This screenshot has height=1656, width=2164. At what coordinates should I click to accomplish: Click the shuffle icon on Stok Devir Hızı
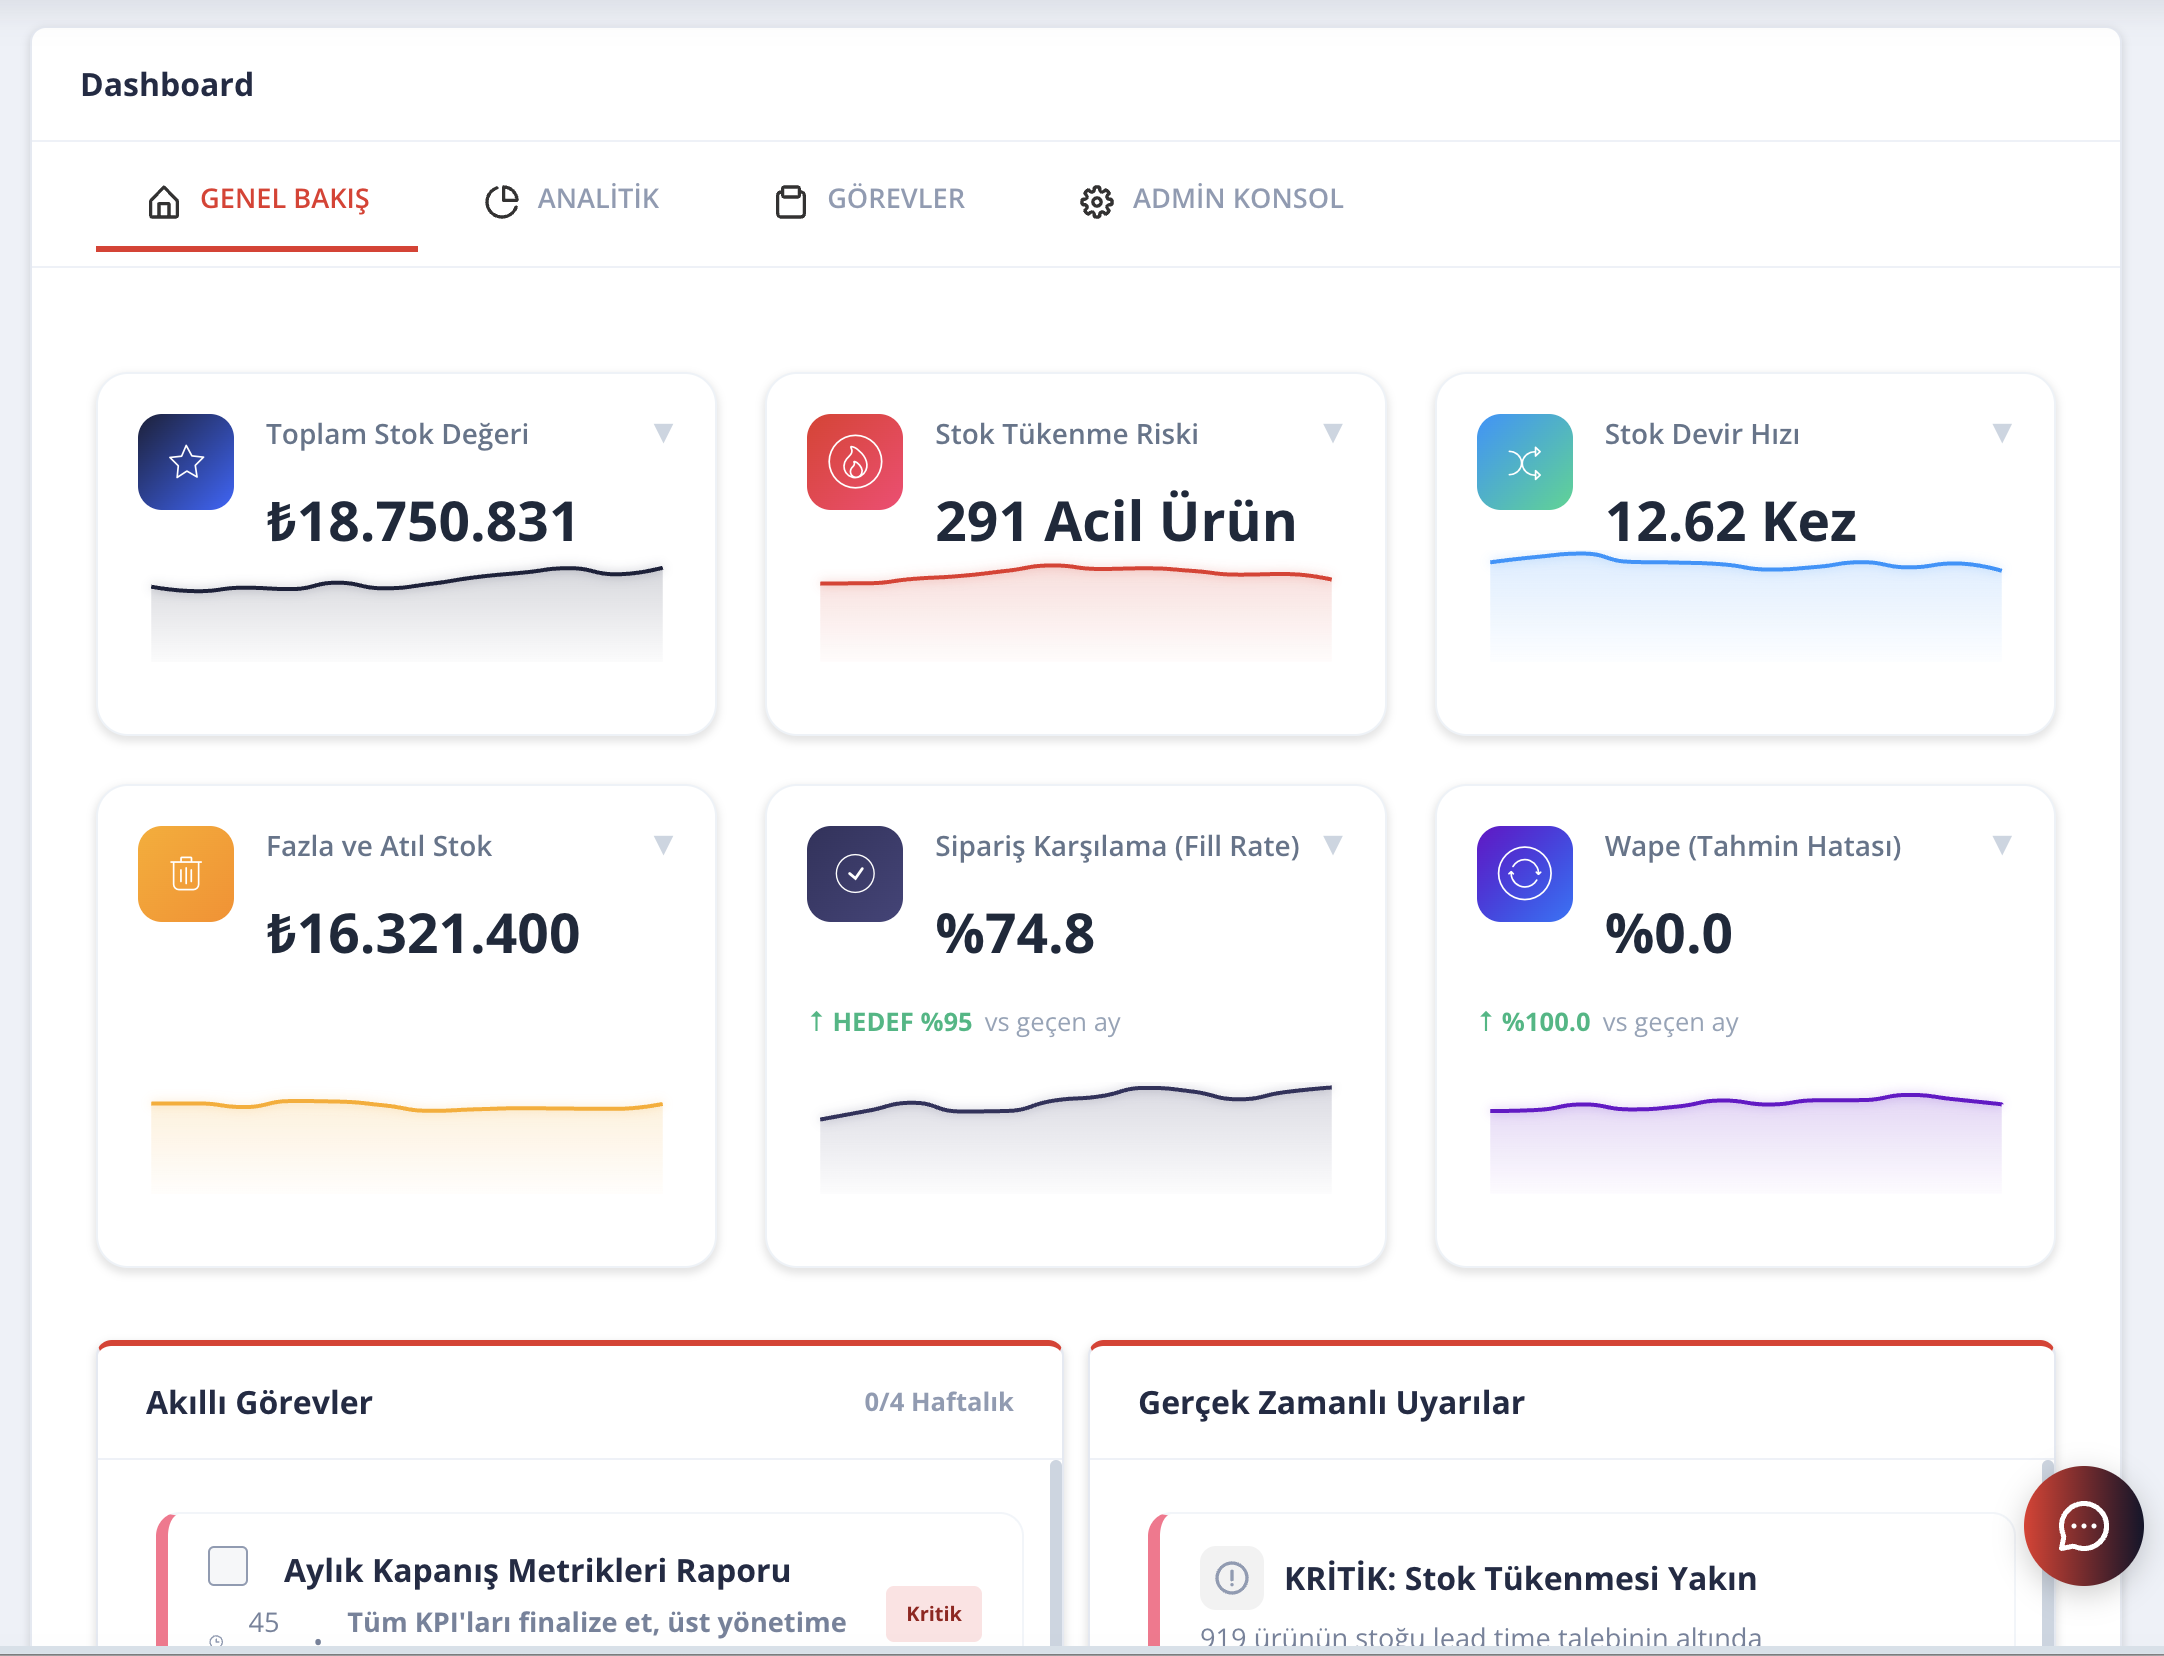(1524, 462)
